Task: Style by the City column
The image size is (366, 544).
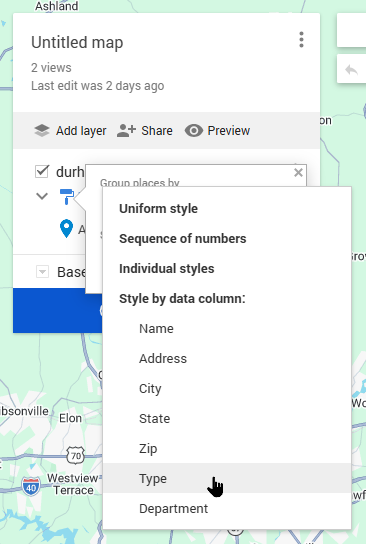Action: click(227, 389)
